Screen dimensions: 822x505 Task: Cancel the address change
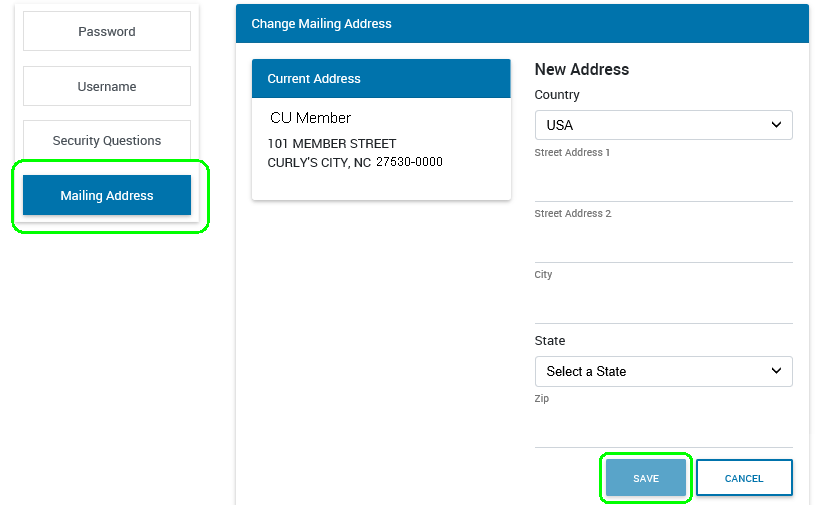[x=744, y=479]
